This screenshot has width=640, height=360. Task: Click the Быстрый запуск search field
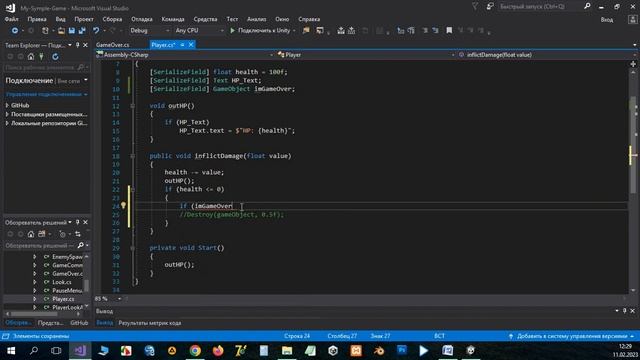tap(540, 7)
